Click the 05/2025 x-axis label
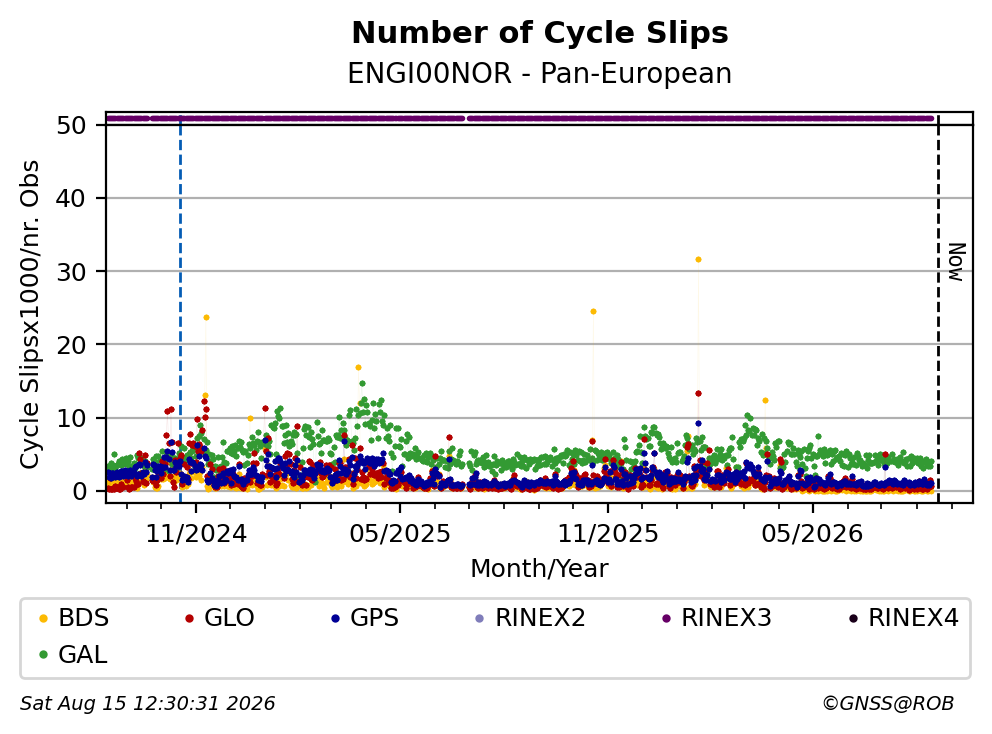The image size is (992, 734). tap(400, 534)
